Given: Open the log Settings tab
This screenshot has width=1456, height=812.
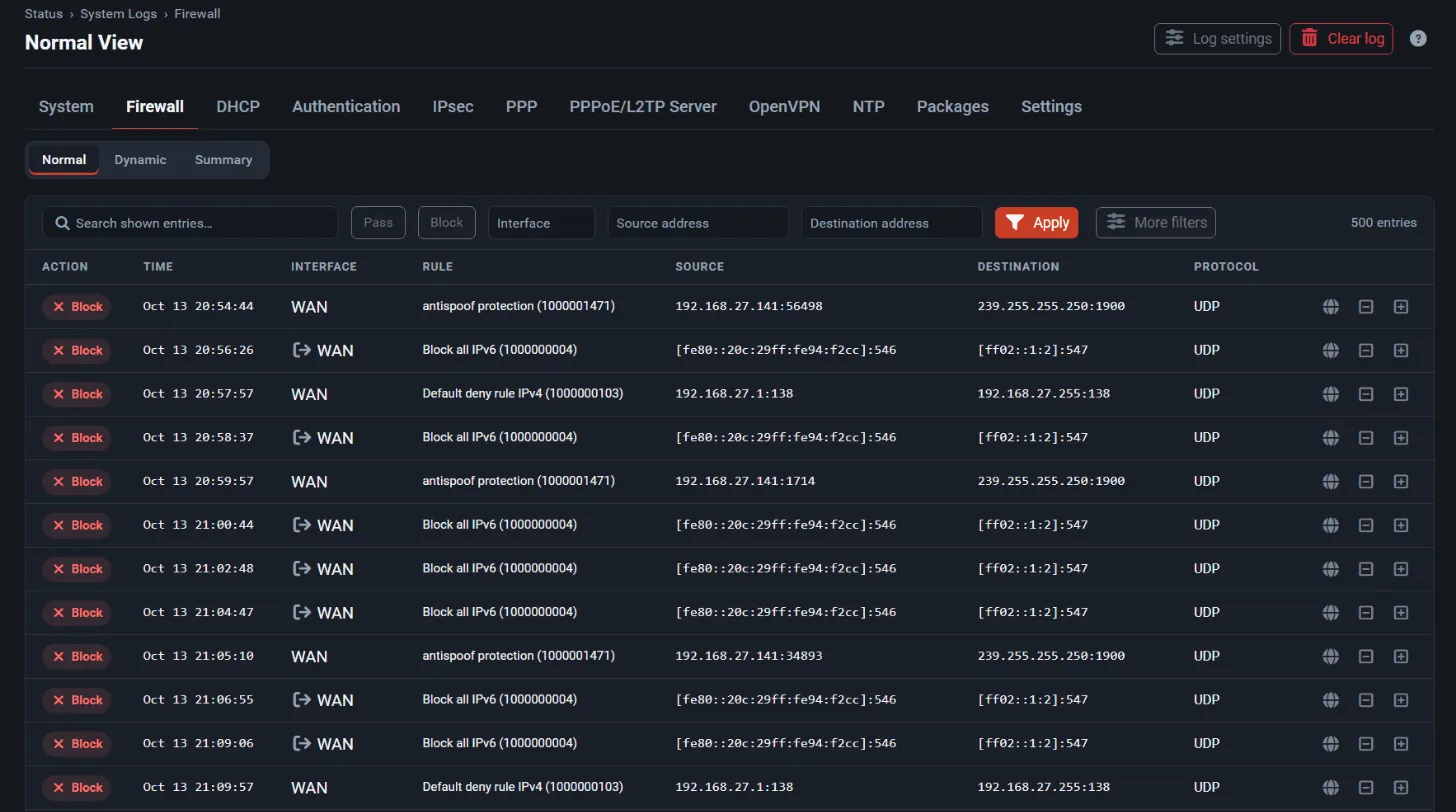Looking at the screenshot, I should click(1051, 107).
